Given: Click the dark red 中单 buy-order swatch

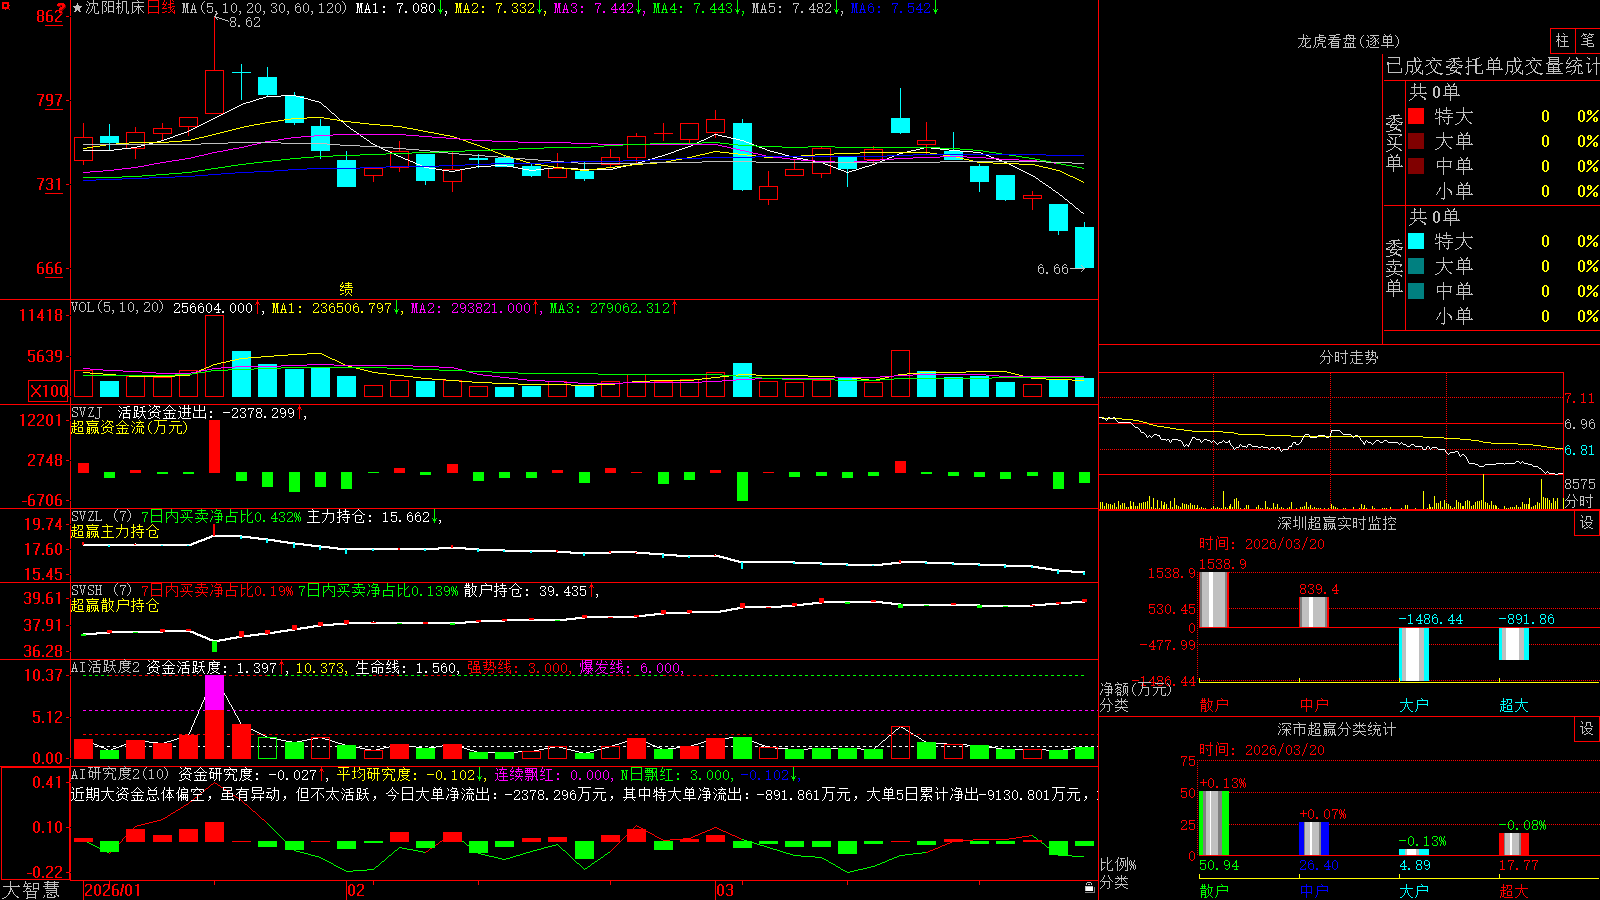Looking at the screenshot, I should pos(1416,166).
